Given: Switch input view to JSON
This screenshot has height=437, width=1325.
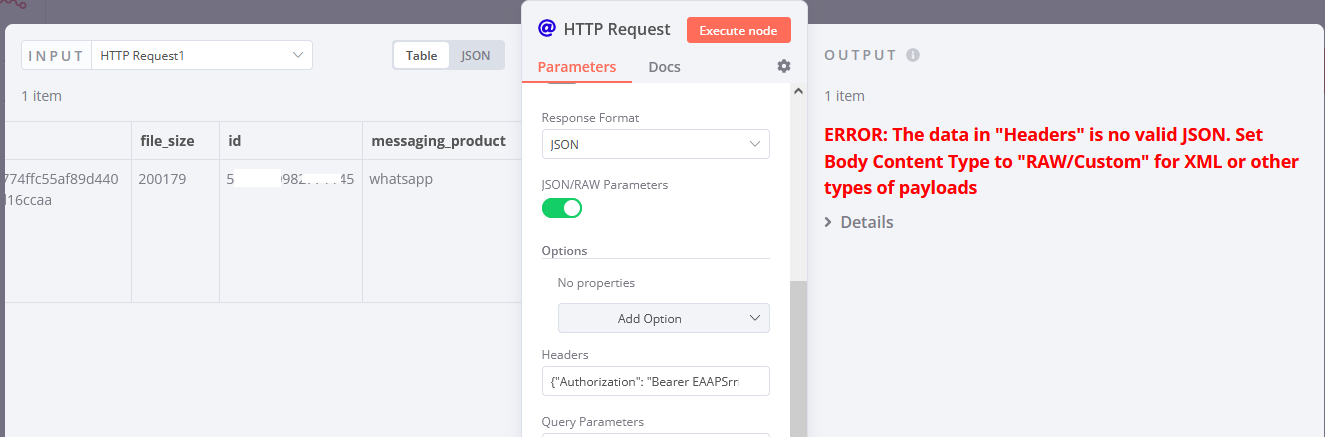Looking at the screenshot, I should click(x=476, y=55).
